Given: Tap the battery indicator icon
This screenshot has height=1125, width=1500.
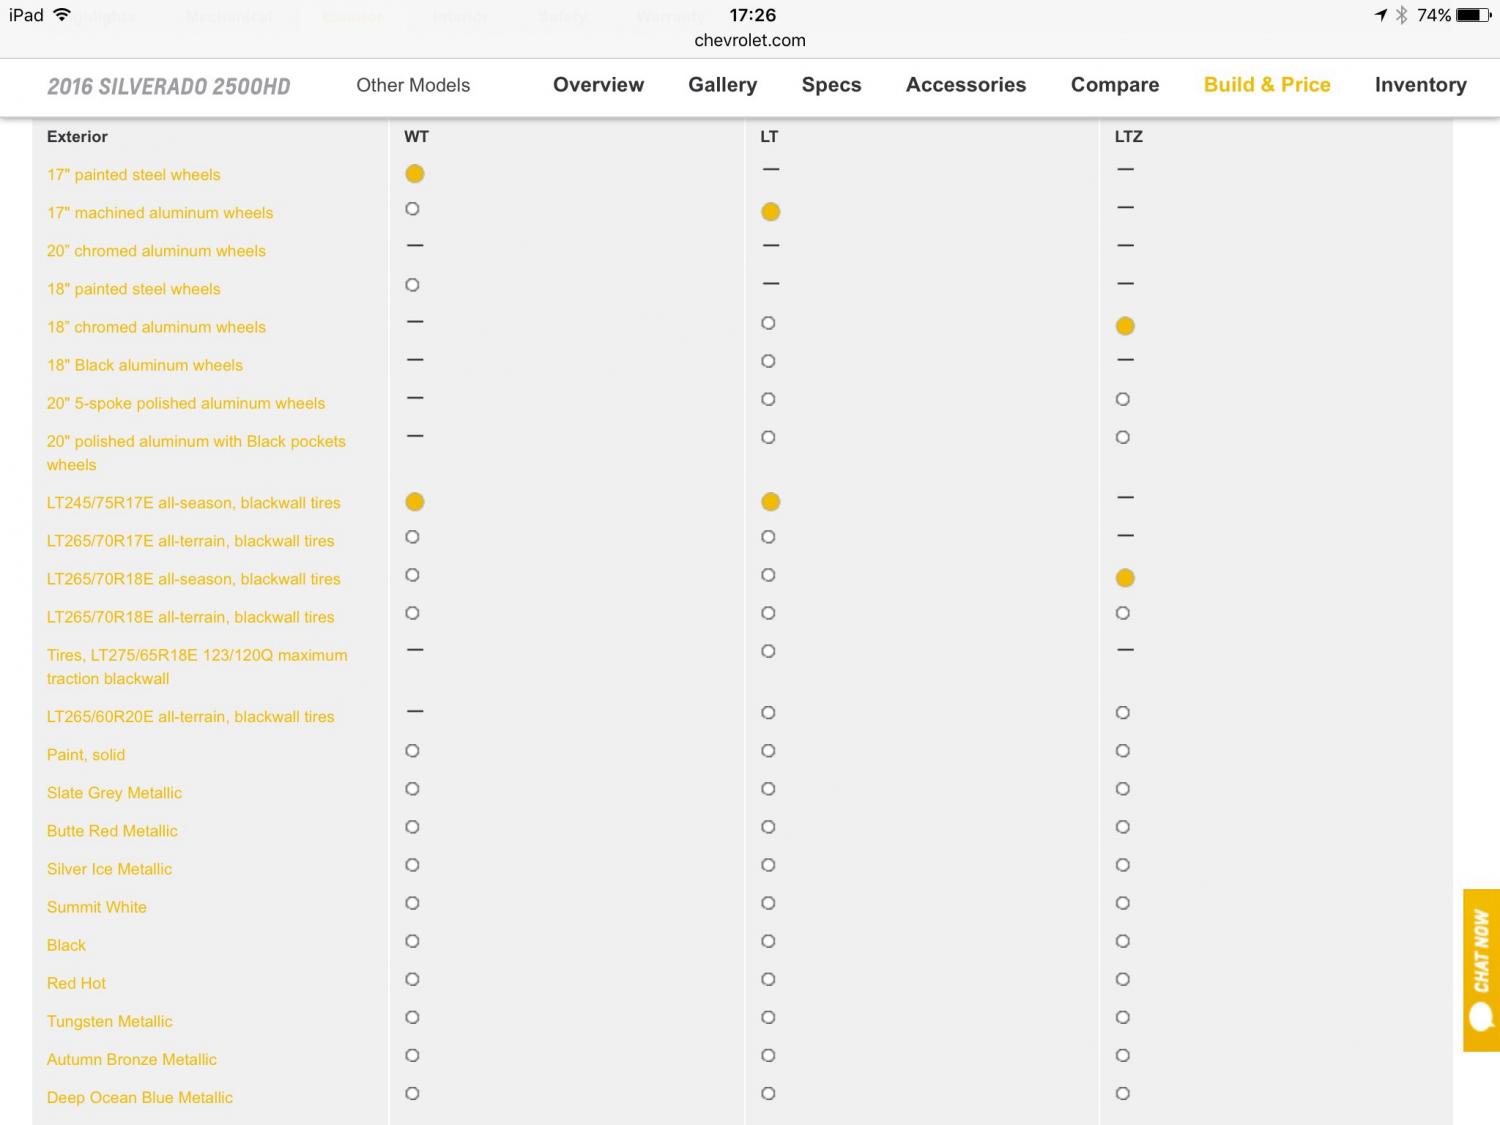Looking at the screenshot, I should 1473,15.
